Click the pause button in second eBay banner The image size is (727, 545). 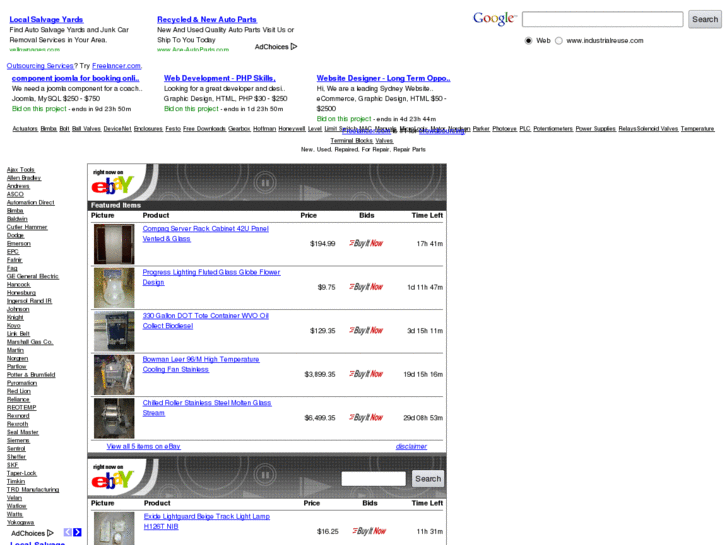265,475
